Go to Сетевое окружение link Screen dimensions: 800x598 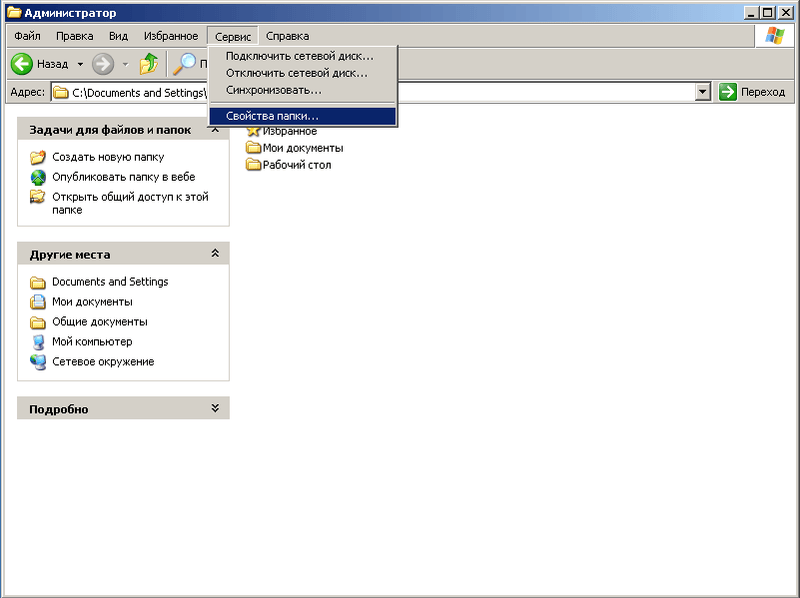pyautogui.click(x=103, y=362)
